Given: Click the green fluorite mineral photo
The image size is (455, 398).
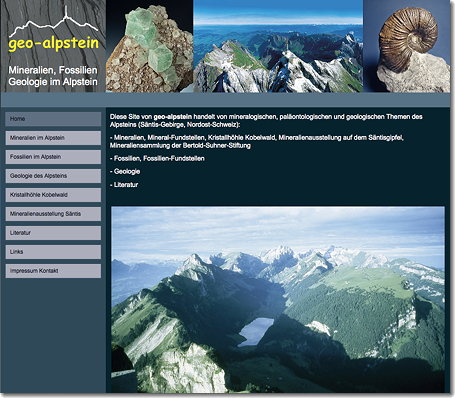Looking at the screenshot, I should point(149,46).
